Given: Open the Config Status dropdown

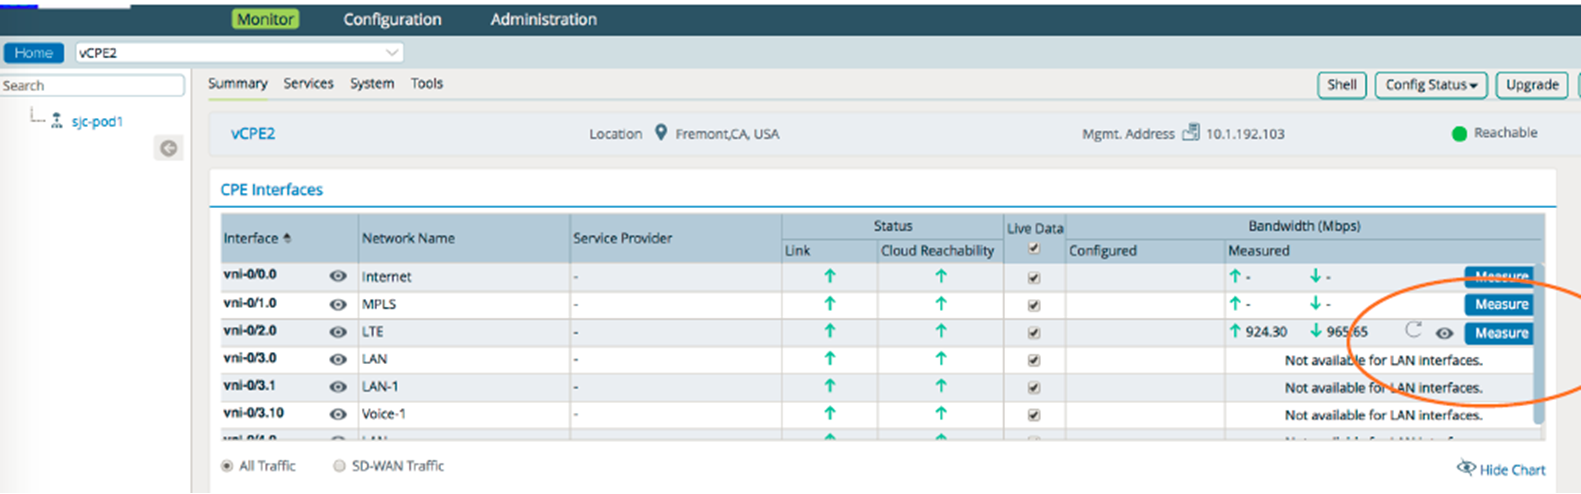Looking at the screenshot, I should coord(1430,85).
